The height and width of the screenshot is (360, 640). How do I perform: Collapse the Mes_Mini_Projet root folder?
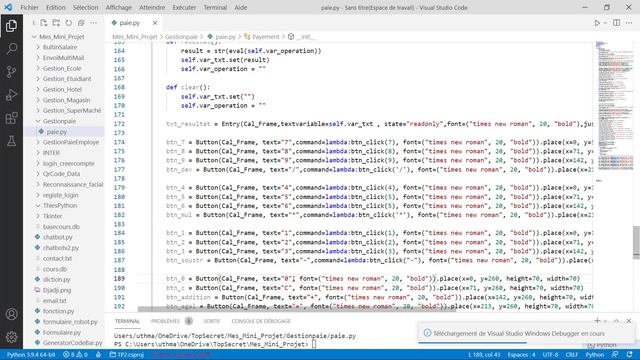point(62,37)
